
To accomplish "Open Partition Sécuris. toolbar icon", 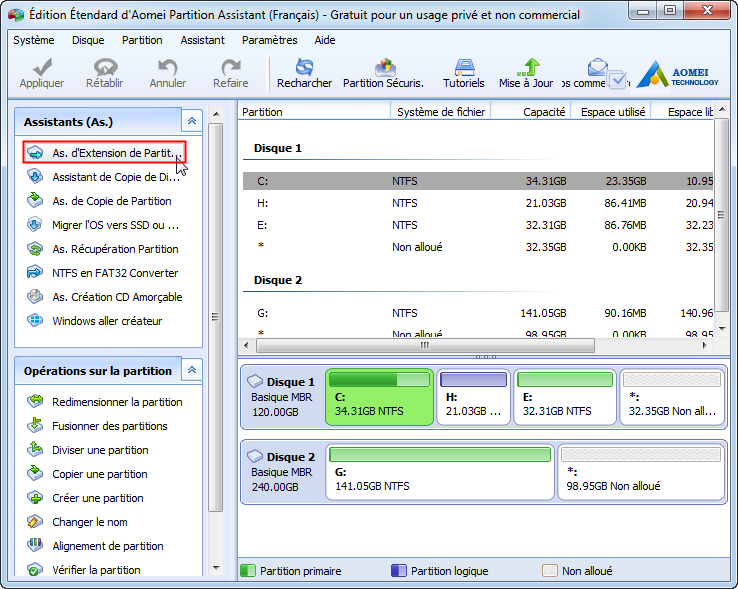I will point(385,67).
